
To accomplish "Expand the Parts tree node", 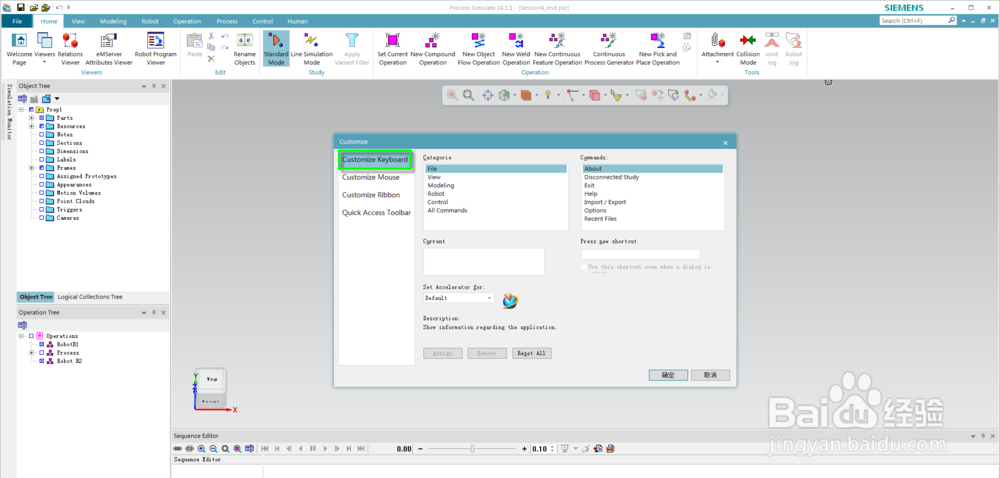I will point(31,118).
